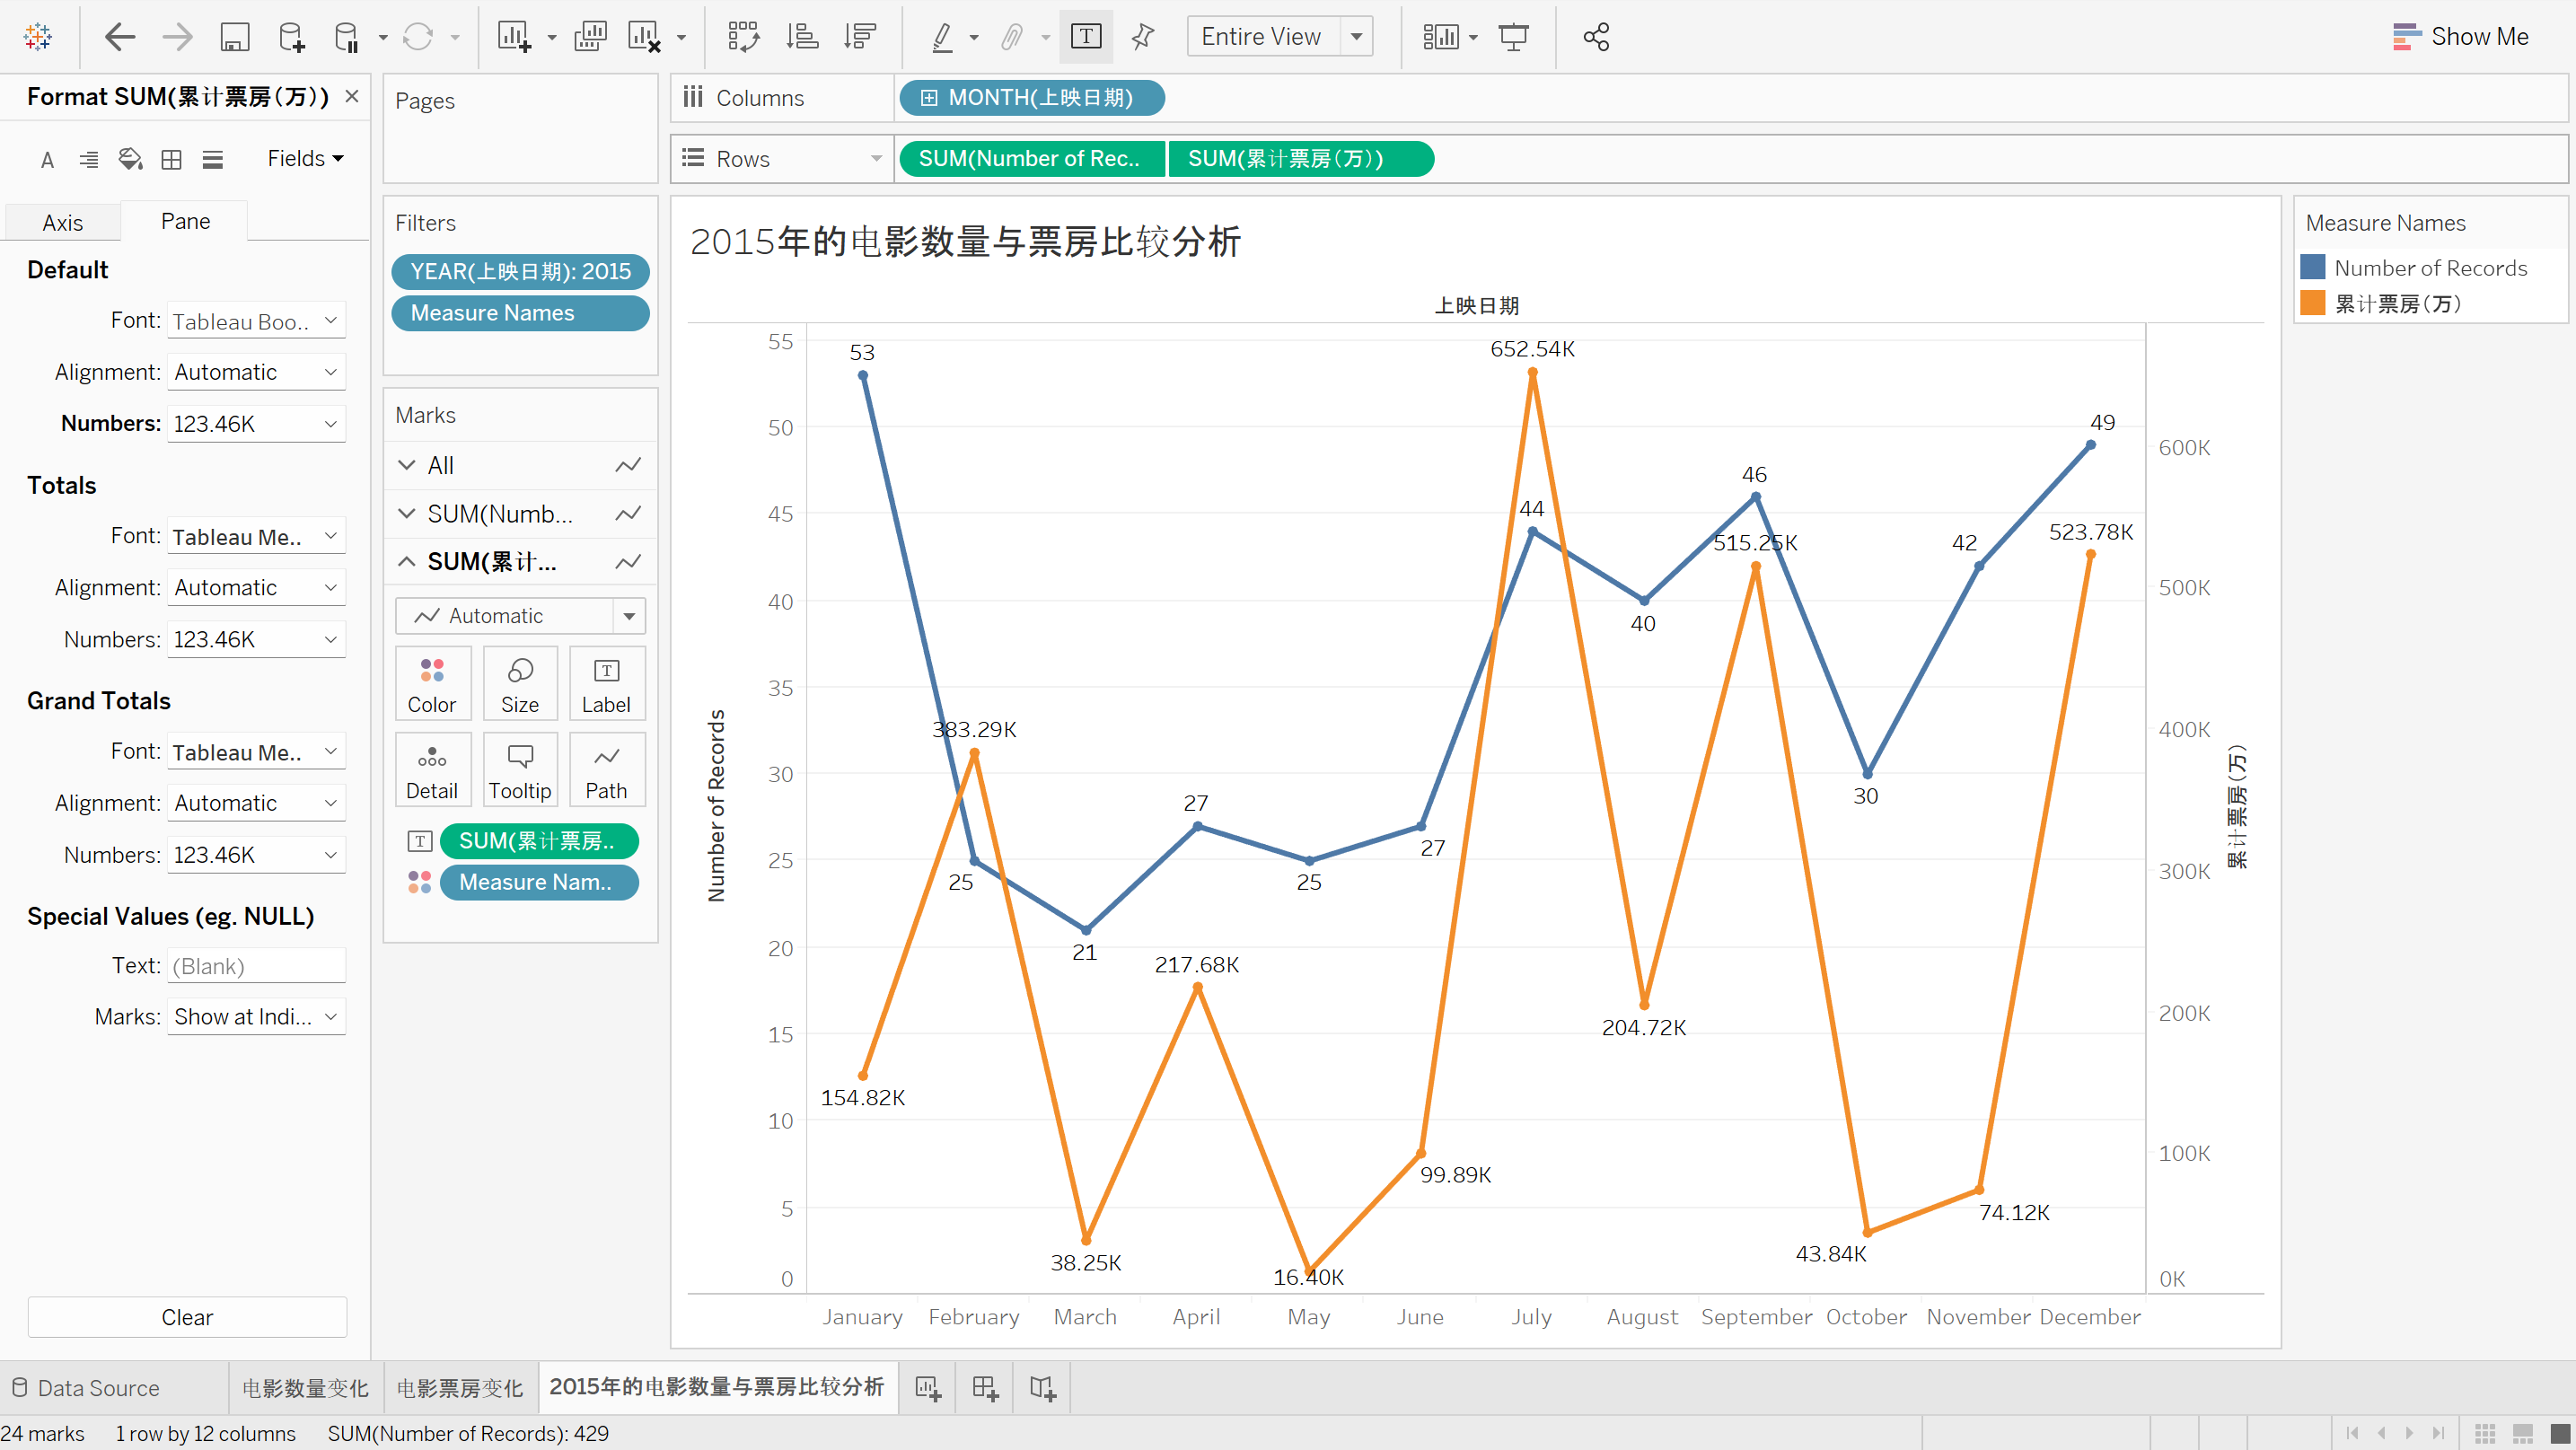
Task: Open Default Numbers format dropdown
Action: [256, 424]
